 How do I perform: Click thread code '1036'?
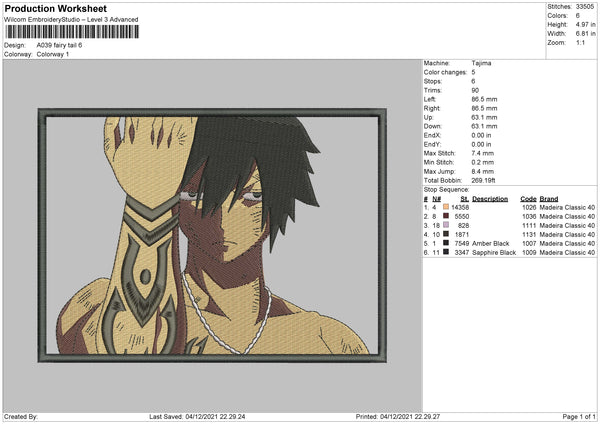[x=529, y=217]
